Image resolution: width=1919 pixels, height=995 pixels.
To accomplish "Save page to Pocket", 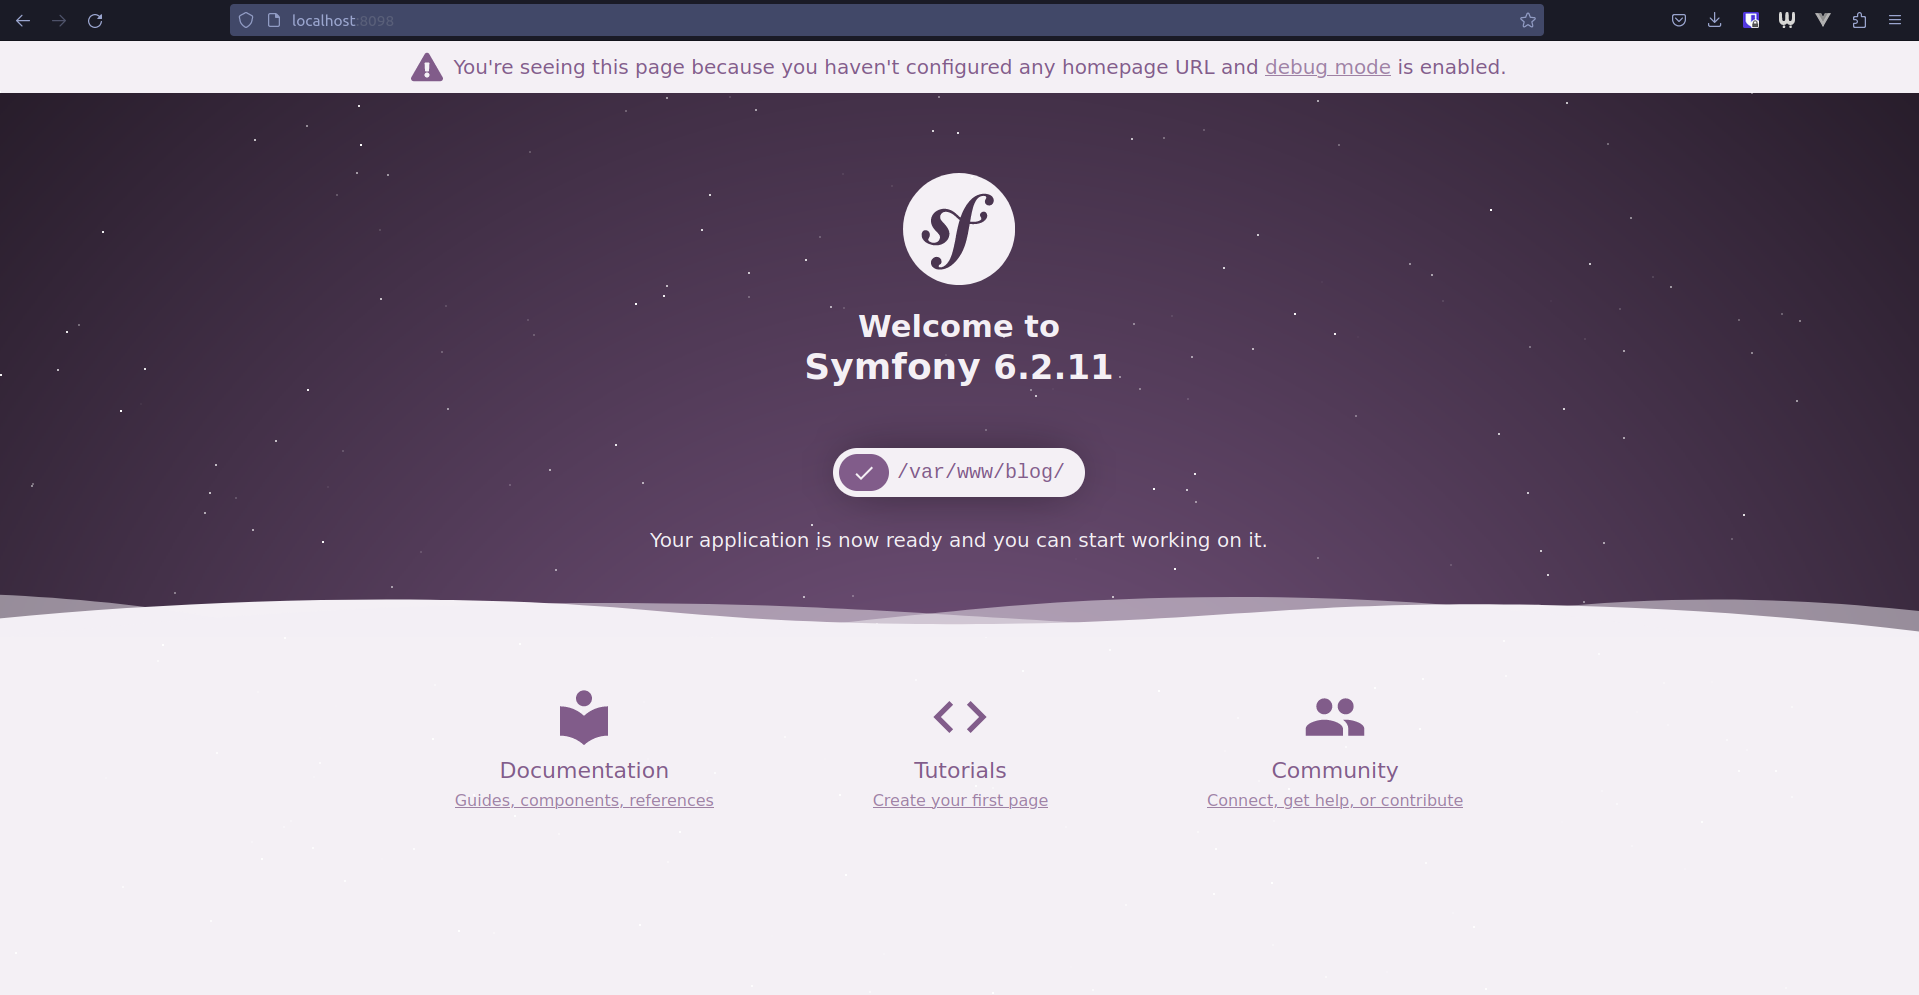I will [x=1679, y=20].
